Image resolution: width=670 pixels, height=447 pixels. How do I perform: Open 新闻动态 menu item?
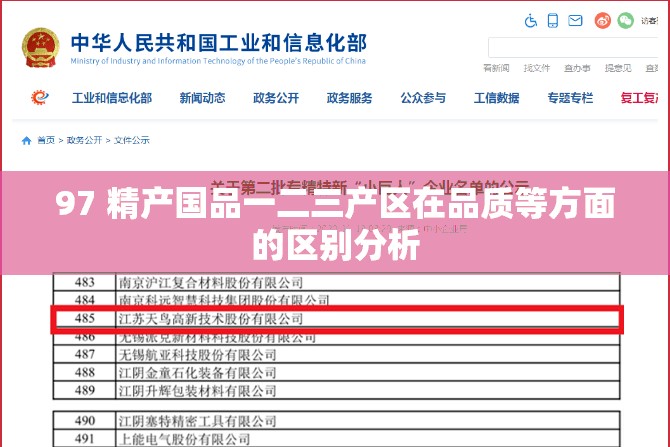click(x=202, y=98)
